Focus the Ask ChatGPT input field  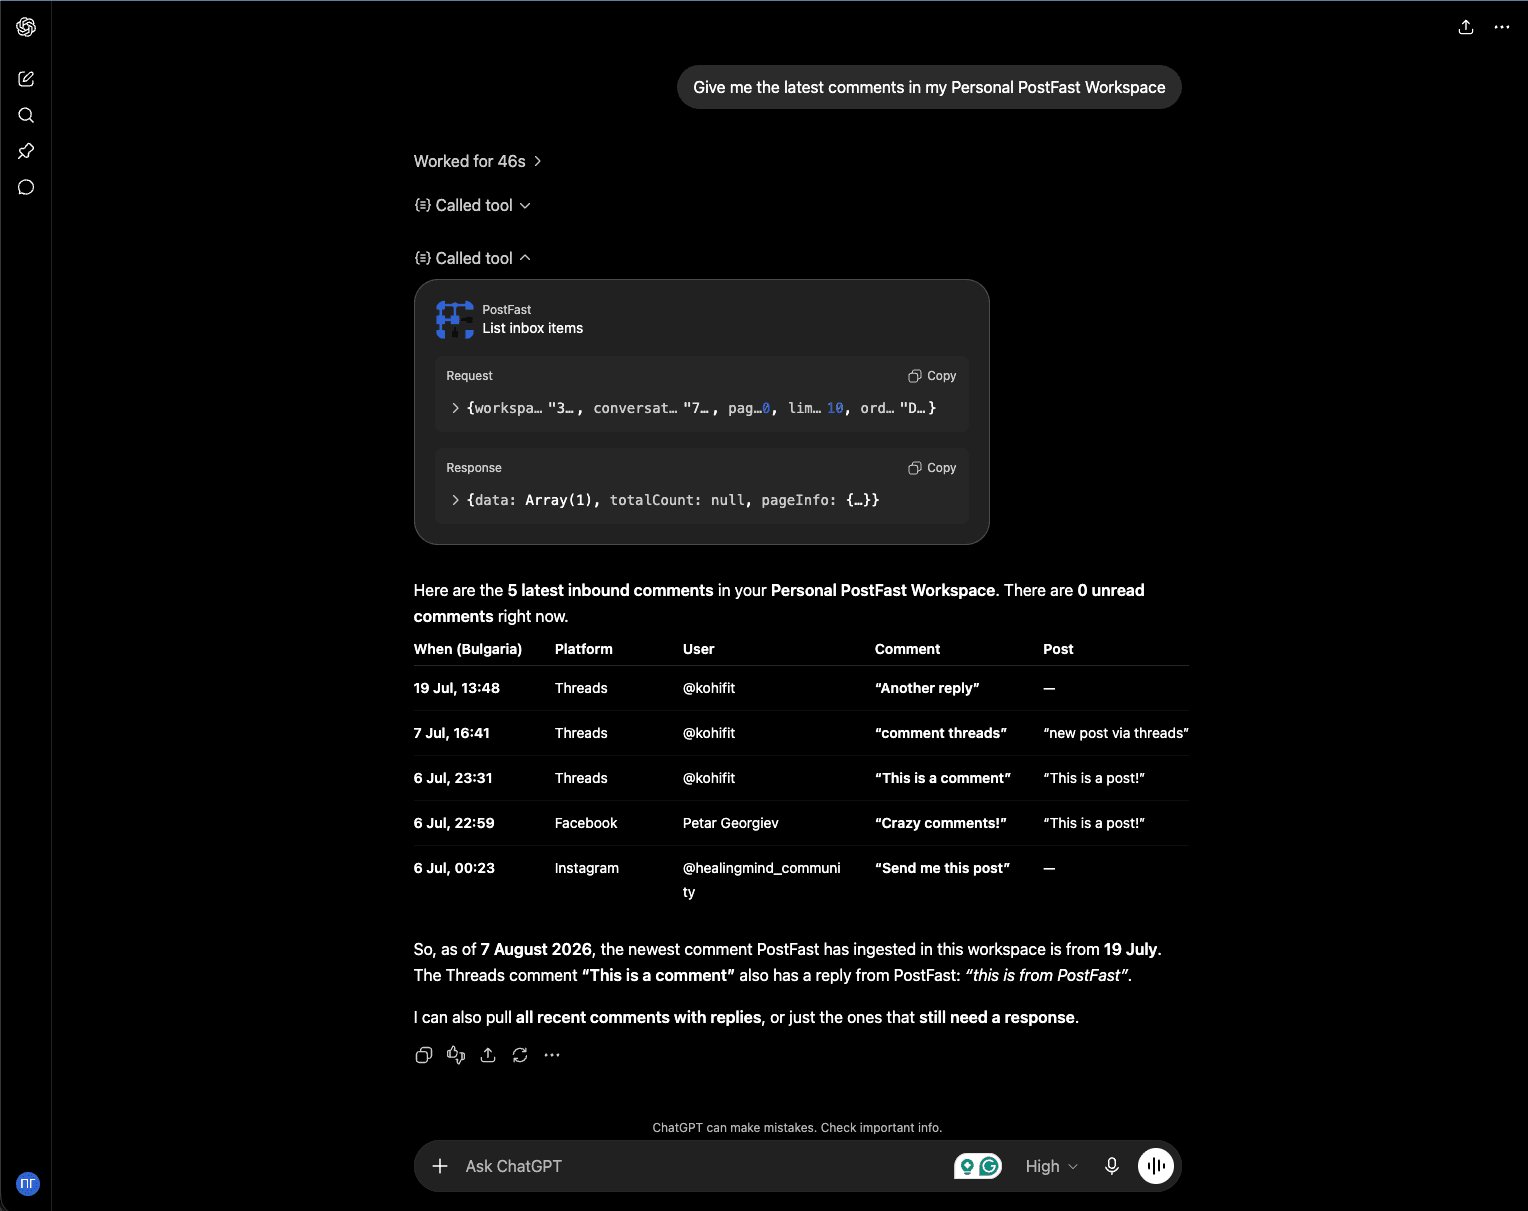(x=700, y=1166)
